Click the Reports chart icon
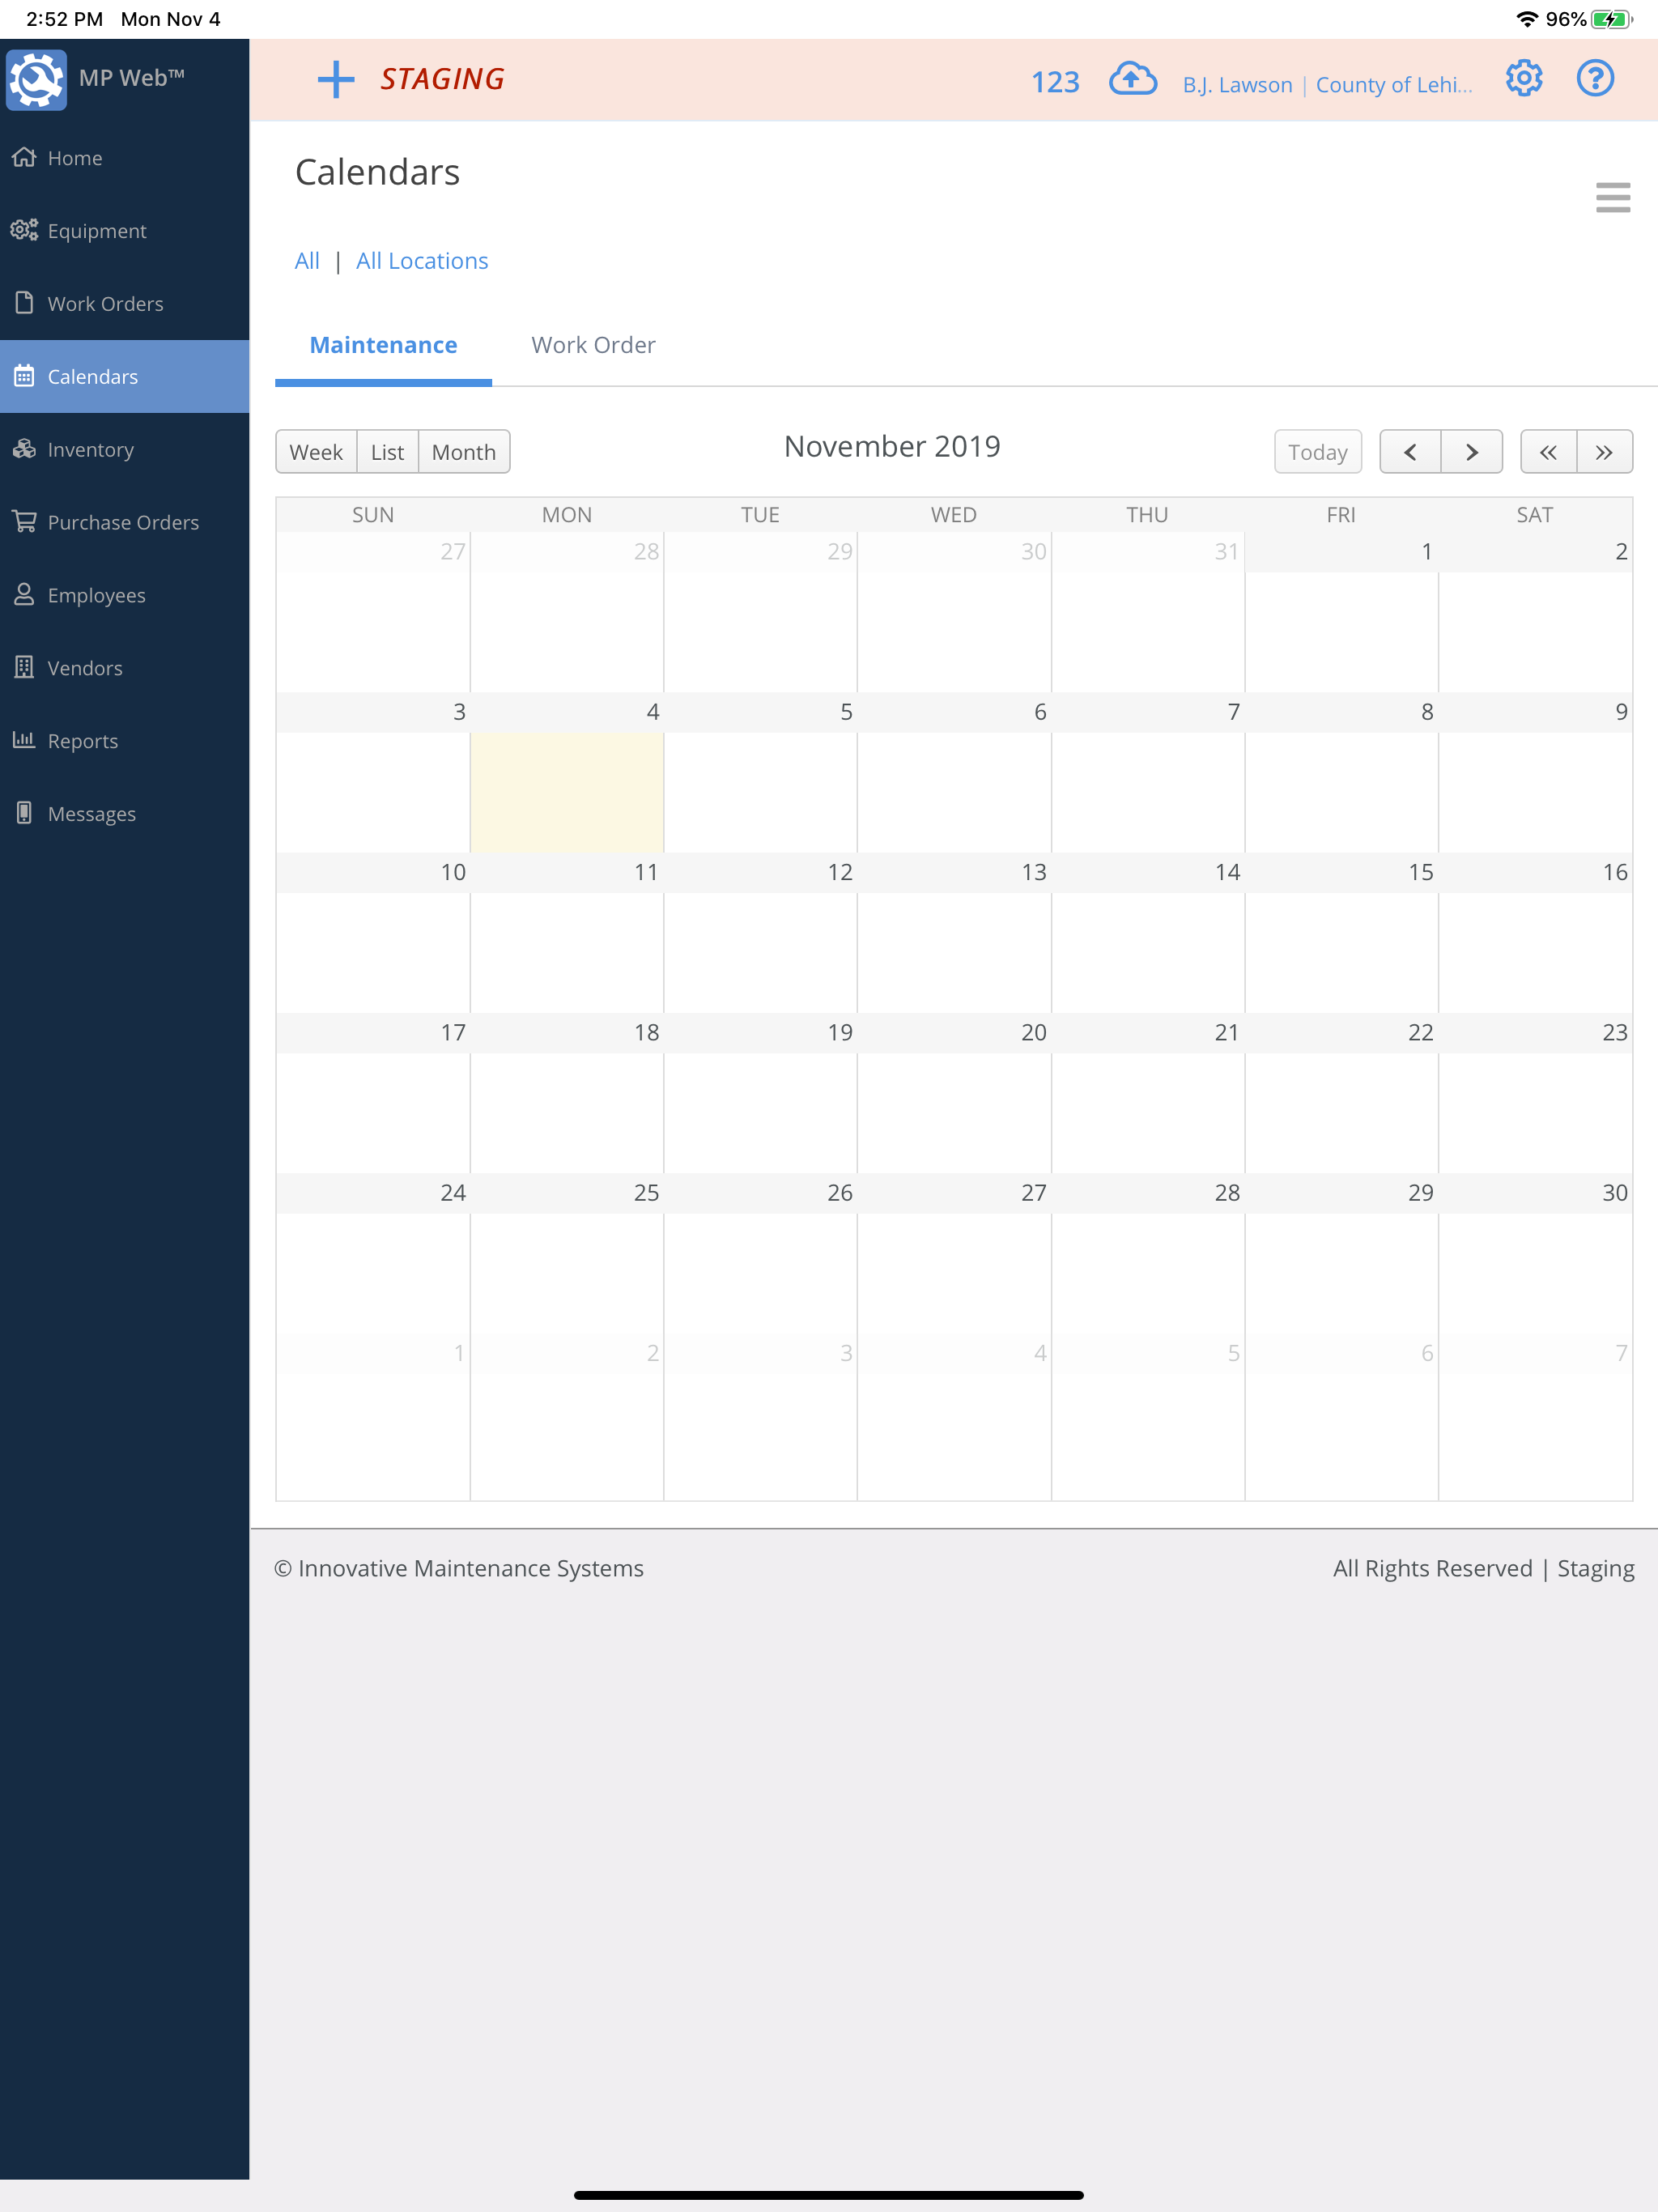Viewport: 1658px width, 2212px height. pyautogui.click(x=24, y=740)
